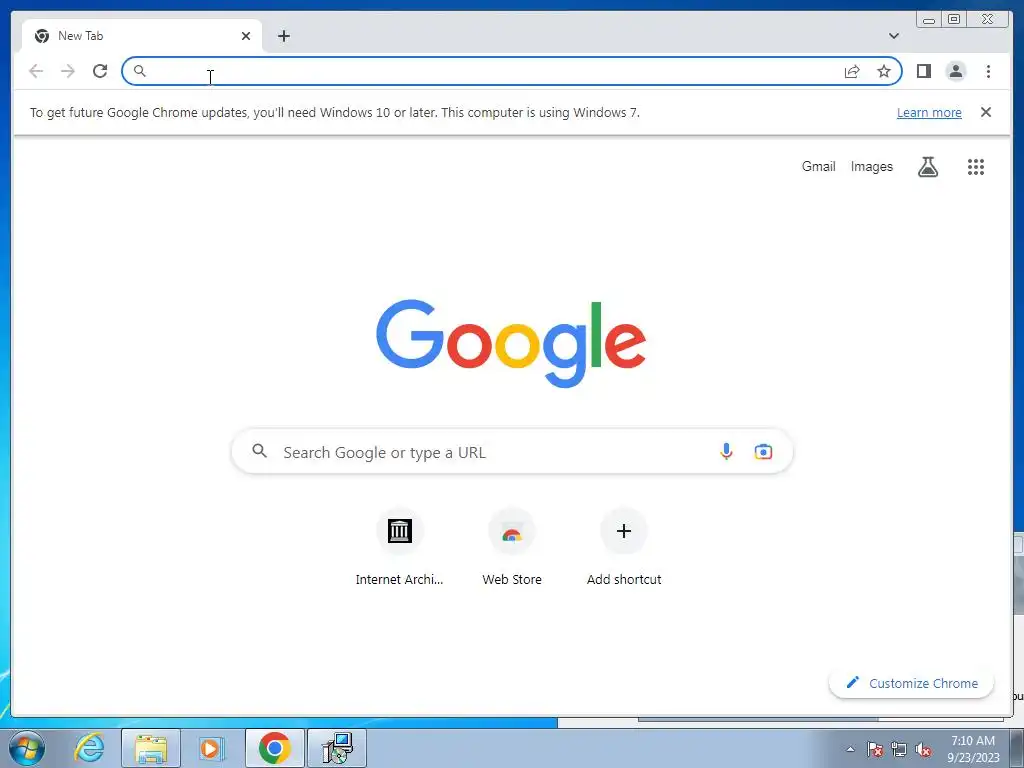Click the Search Google or type a URL box
Screen dimensions: 1024x768
tap(512, 451)
